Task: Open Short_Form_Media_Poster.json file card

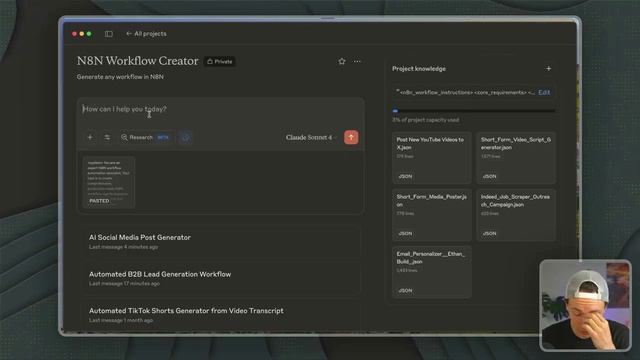Action: click(431, 215)
